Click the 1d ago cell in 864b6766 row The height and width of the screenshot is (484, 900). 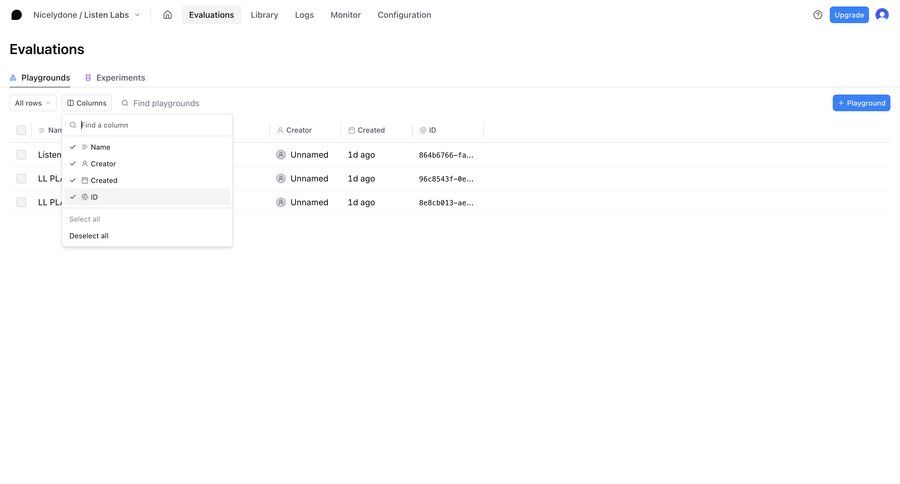tap(362, 154)
